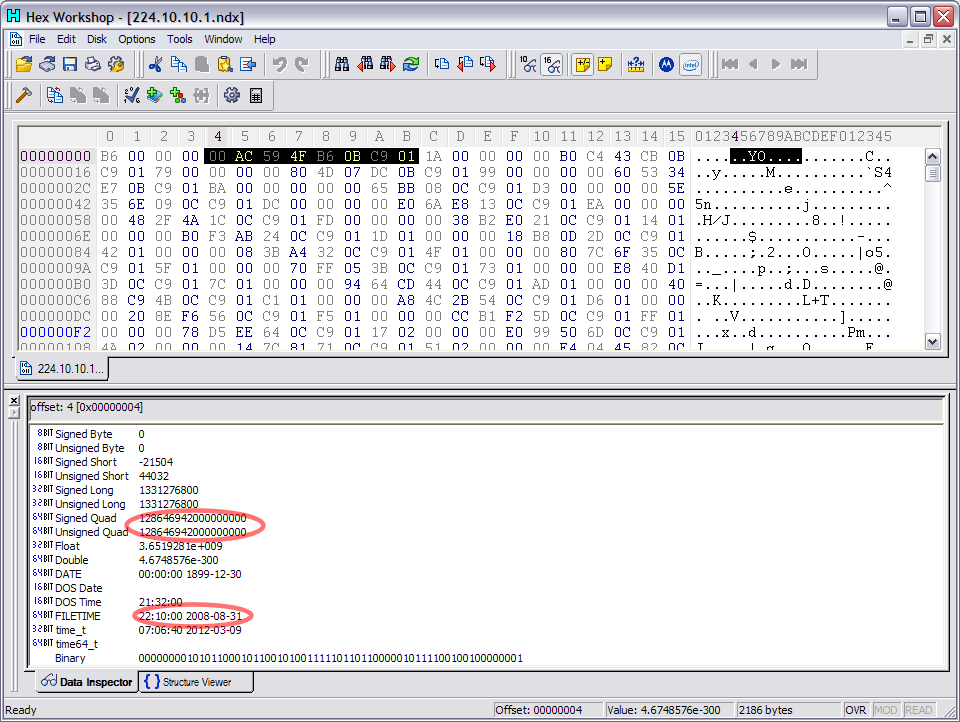Open the Disk menu
The height and width of the screenshot is (722, 960).
(97, 39)
